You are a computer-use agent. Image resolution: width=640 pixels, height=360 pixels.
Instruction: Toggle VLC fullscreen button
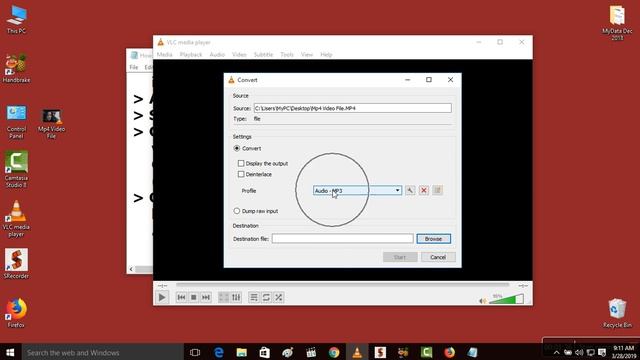[x=224, y=297]
